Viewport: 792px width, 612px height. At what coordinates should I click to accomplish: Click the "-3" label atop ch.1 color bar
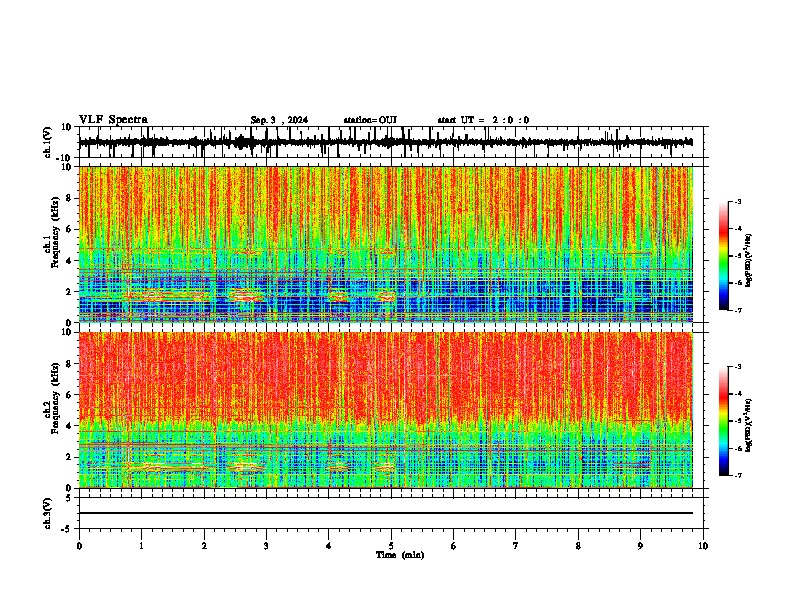pos(737,201)
